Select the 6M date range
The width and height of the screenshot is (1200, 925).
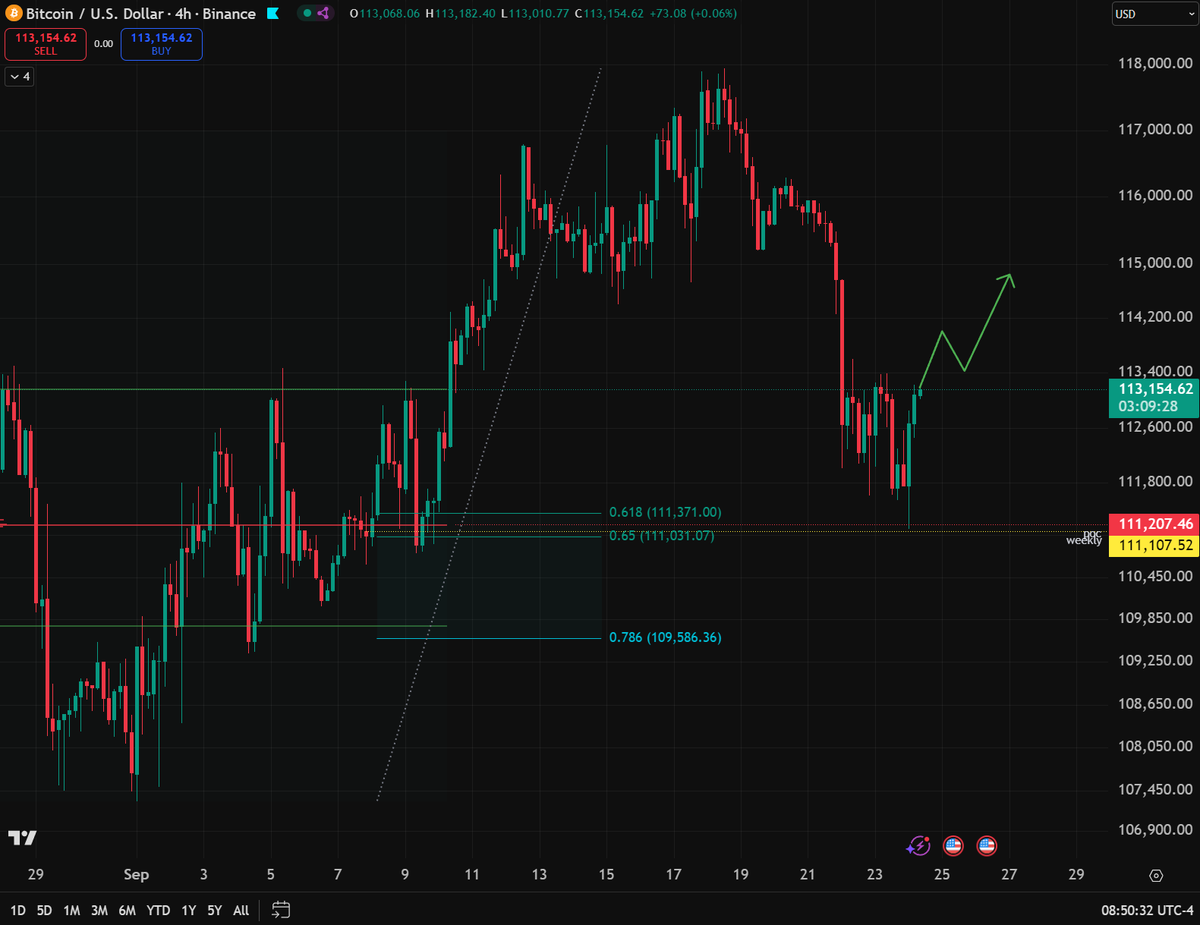(127, 910)
